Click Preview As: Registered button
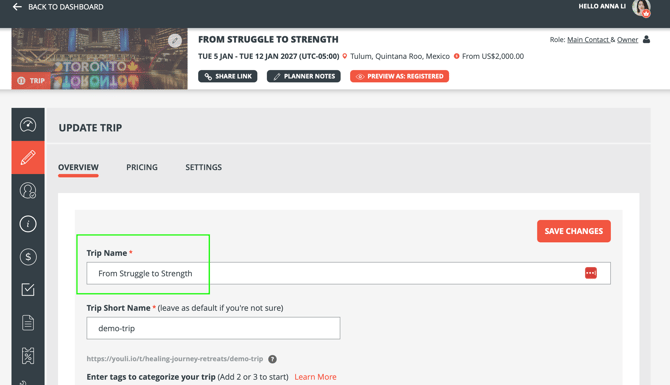 pos(400,76)
